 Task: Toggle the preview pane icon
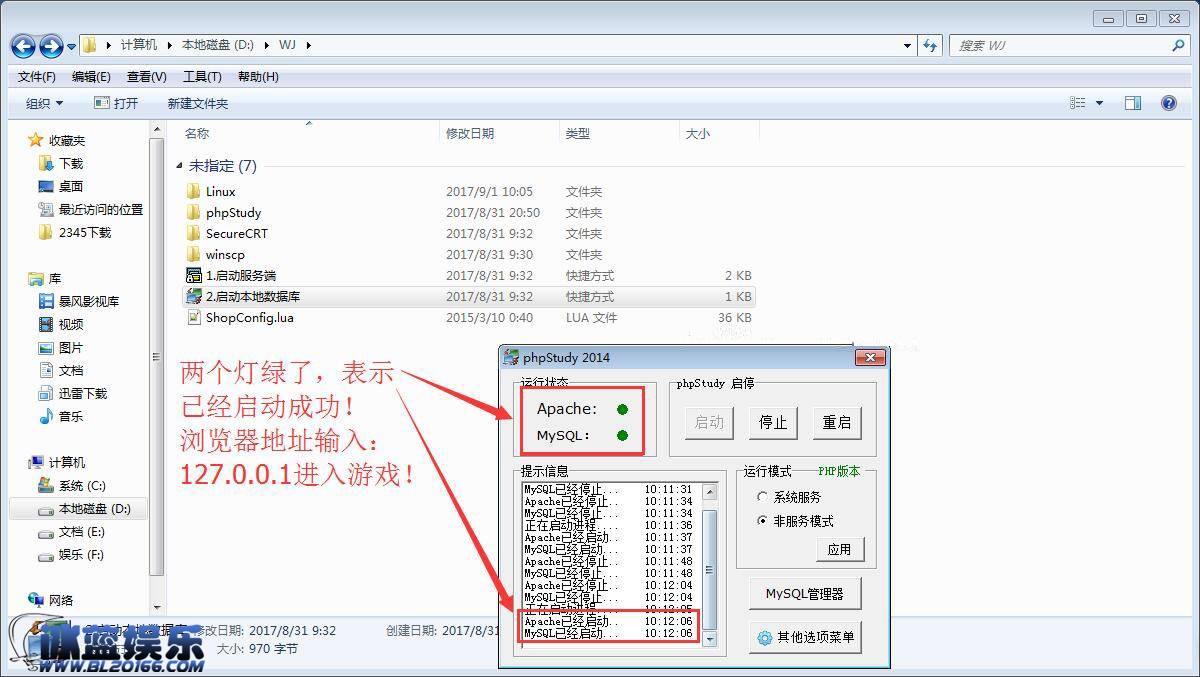click(x=1133, y=103)
